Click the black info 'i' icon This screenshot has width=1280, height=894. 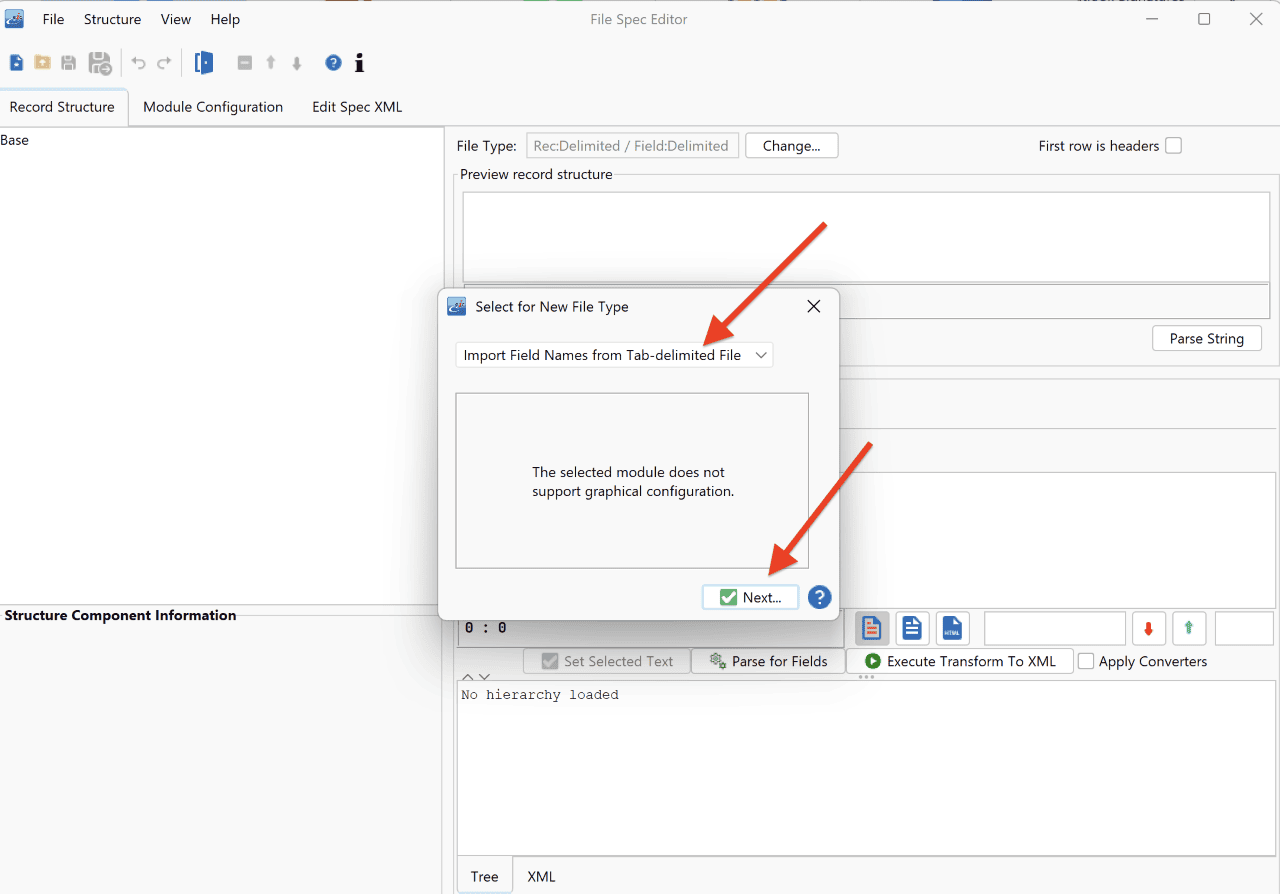tap(359, 63)
